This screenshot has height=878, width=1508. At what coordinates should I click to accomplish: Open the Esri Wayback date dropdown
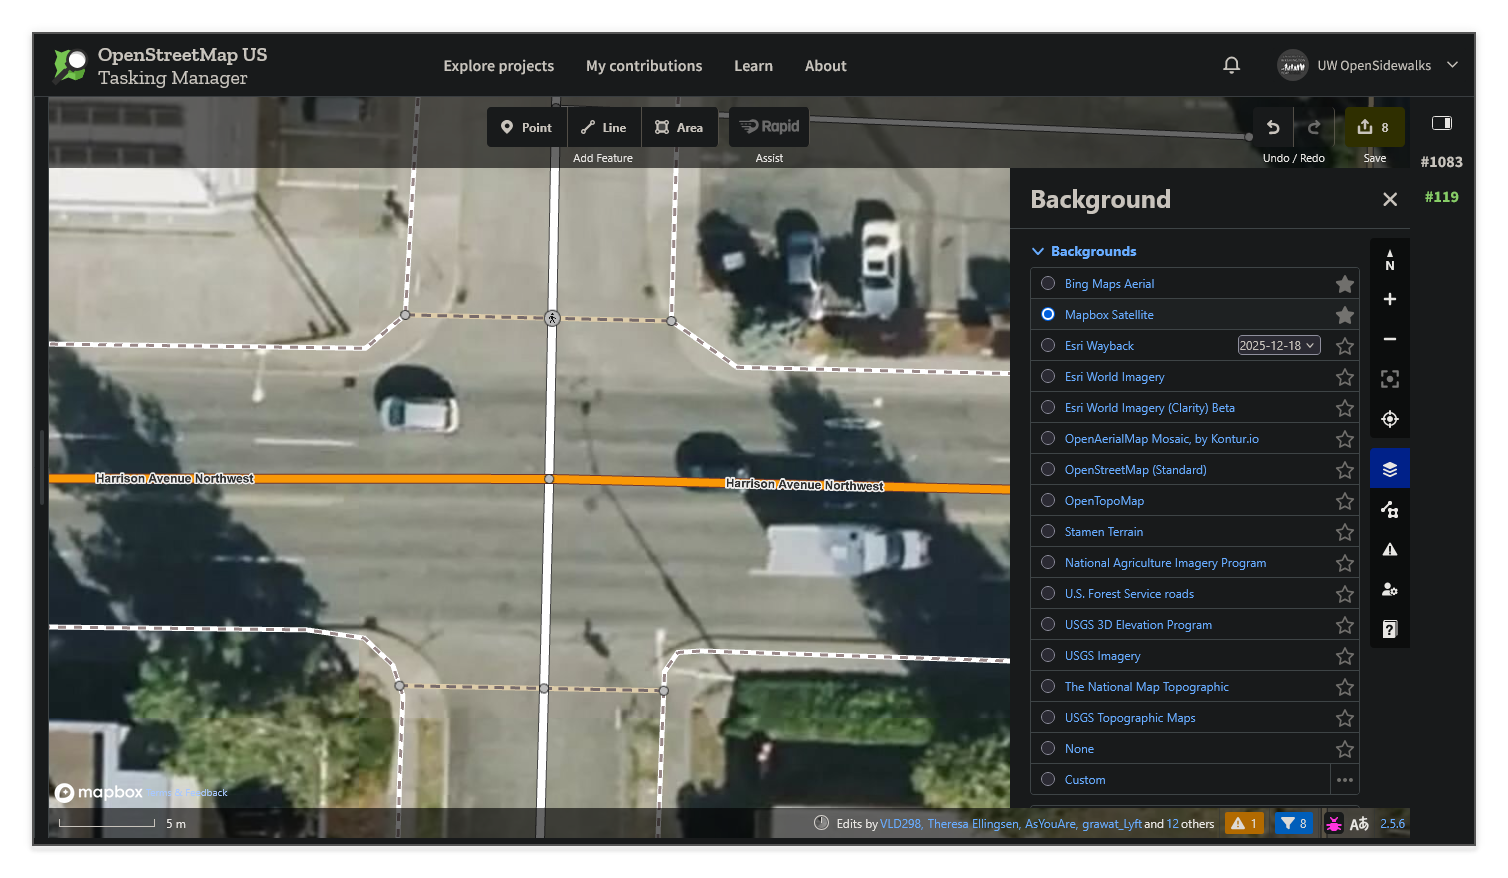pos(1278,345)
